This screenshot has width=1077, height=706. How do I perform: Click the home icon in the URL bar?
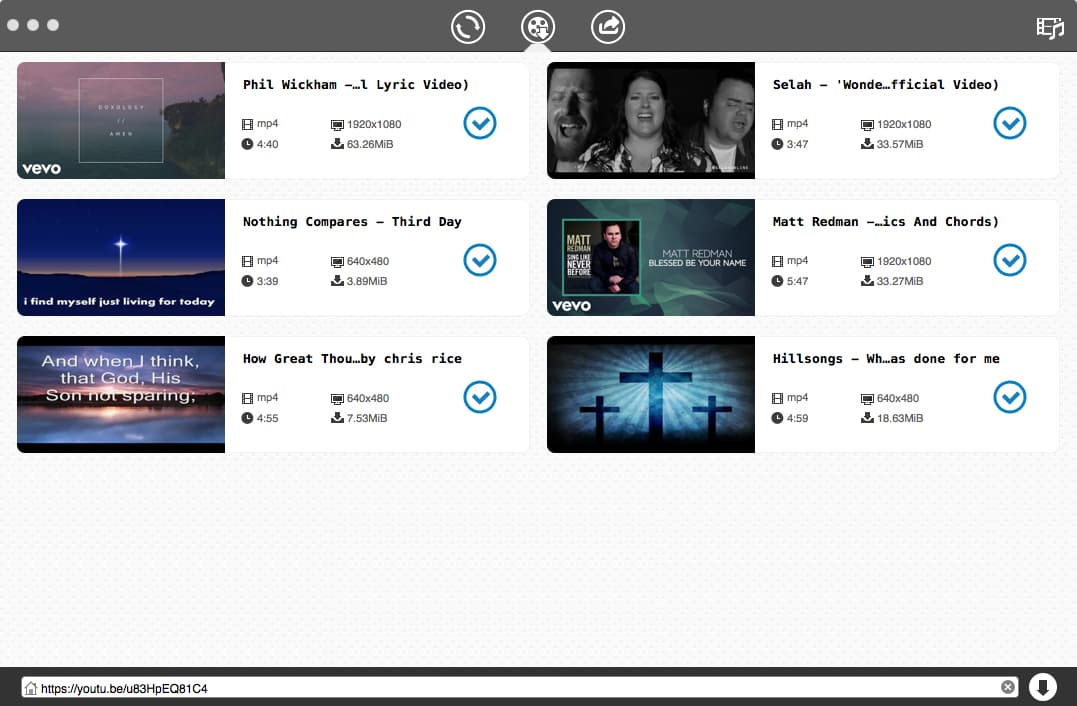click(x=31, y=687)
